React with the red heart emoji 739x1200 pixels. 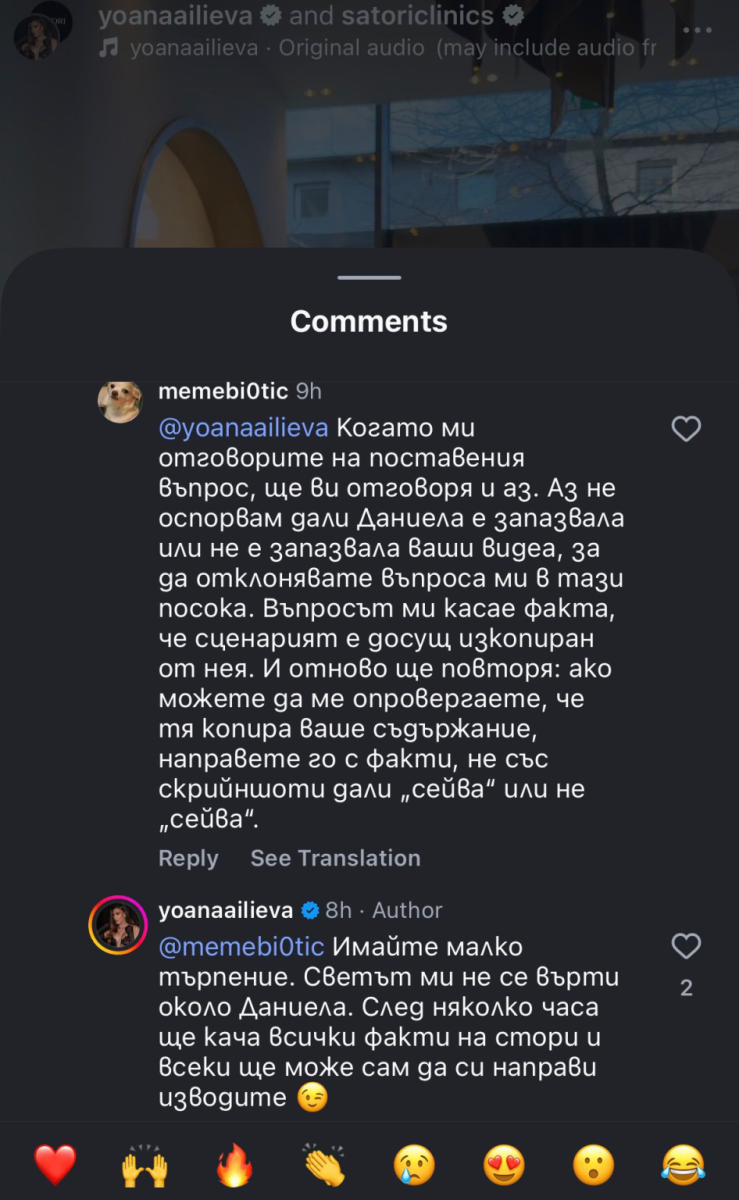pos(55,1163)
